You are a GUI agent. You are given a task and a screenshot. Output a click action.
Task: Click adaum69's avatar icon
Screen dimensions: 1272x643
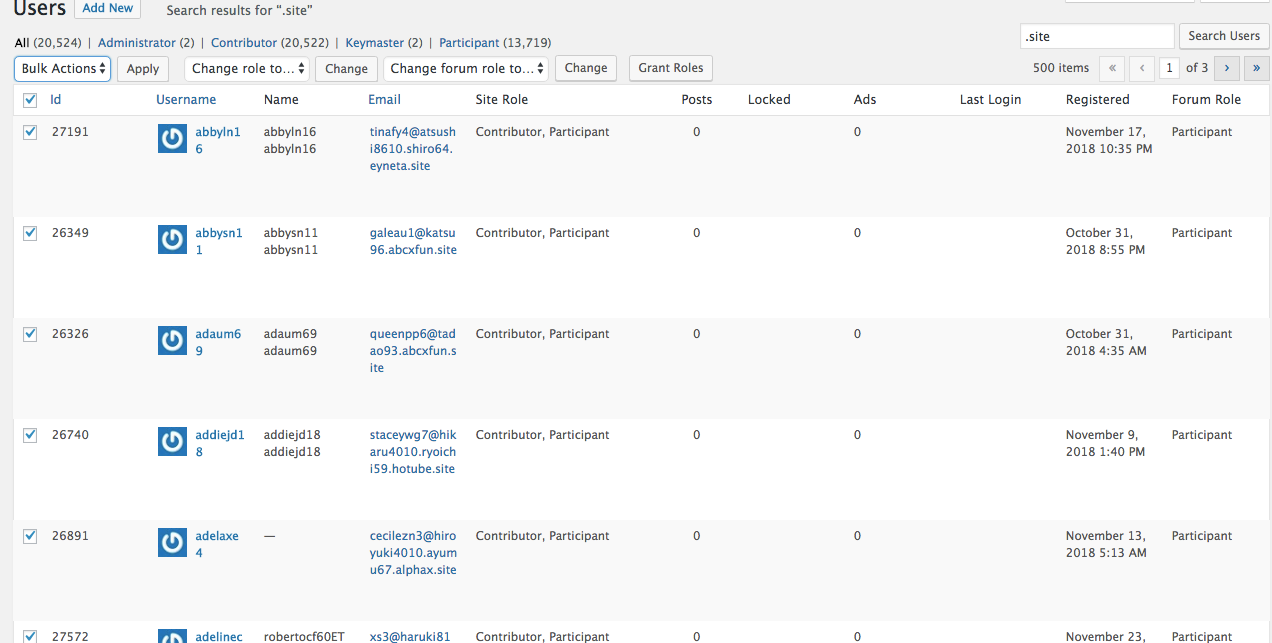point(172,340)
